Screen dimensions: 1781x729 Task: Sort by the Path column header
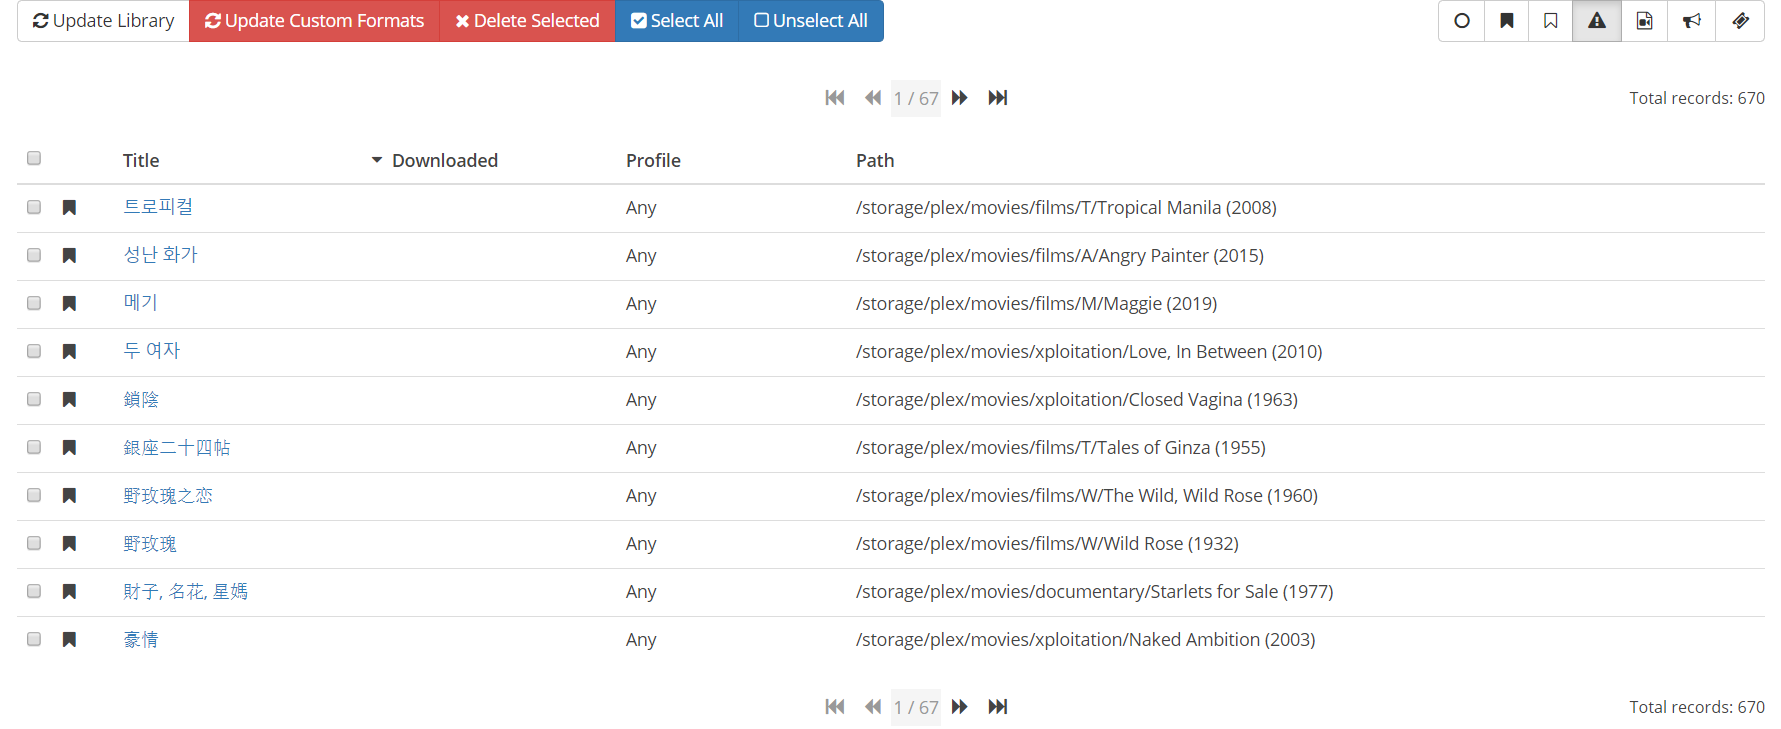(x=875, y=161)
